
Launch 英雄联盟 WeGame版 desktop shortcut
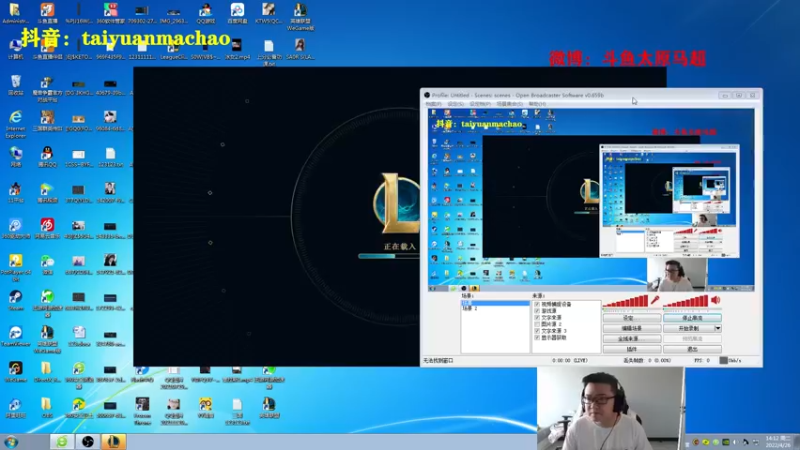click(300, 16)
